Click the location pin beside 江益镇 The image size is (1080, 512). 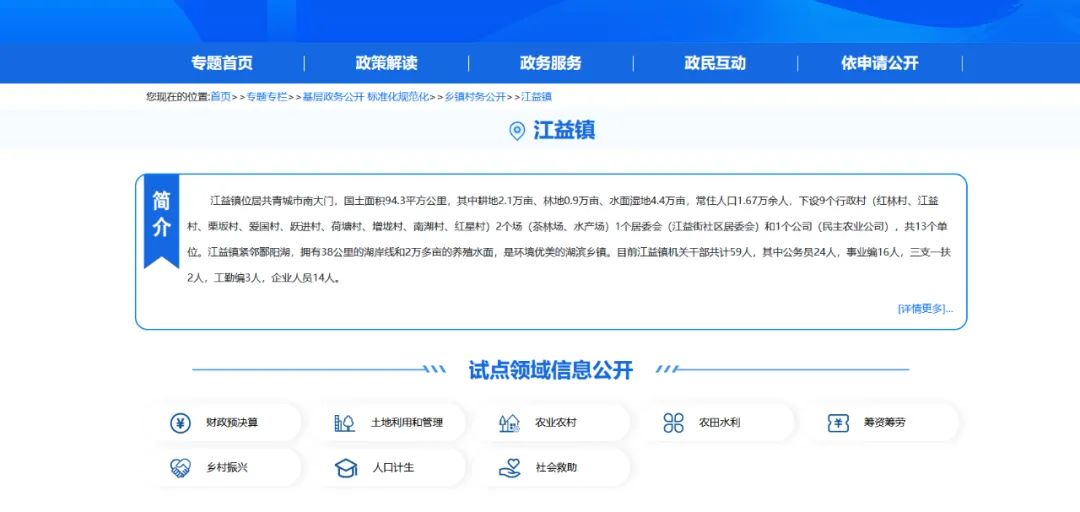pos(517,131)
